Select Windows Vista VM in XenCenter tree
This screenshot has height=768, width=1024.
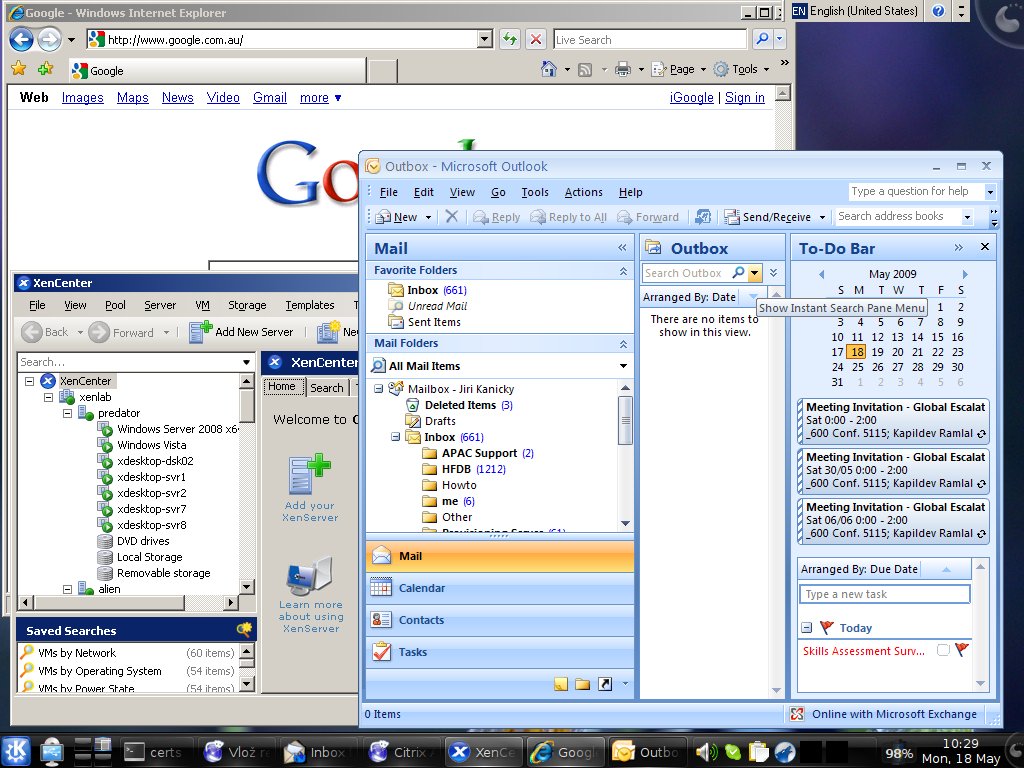[x=152, y=445]
